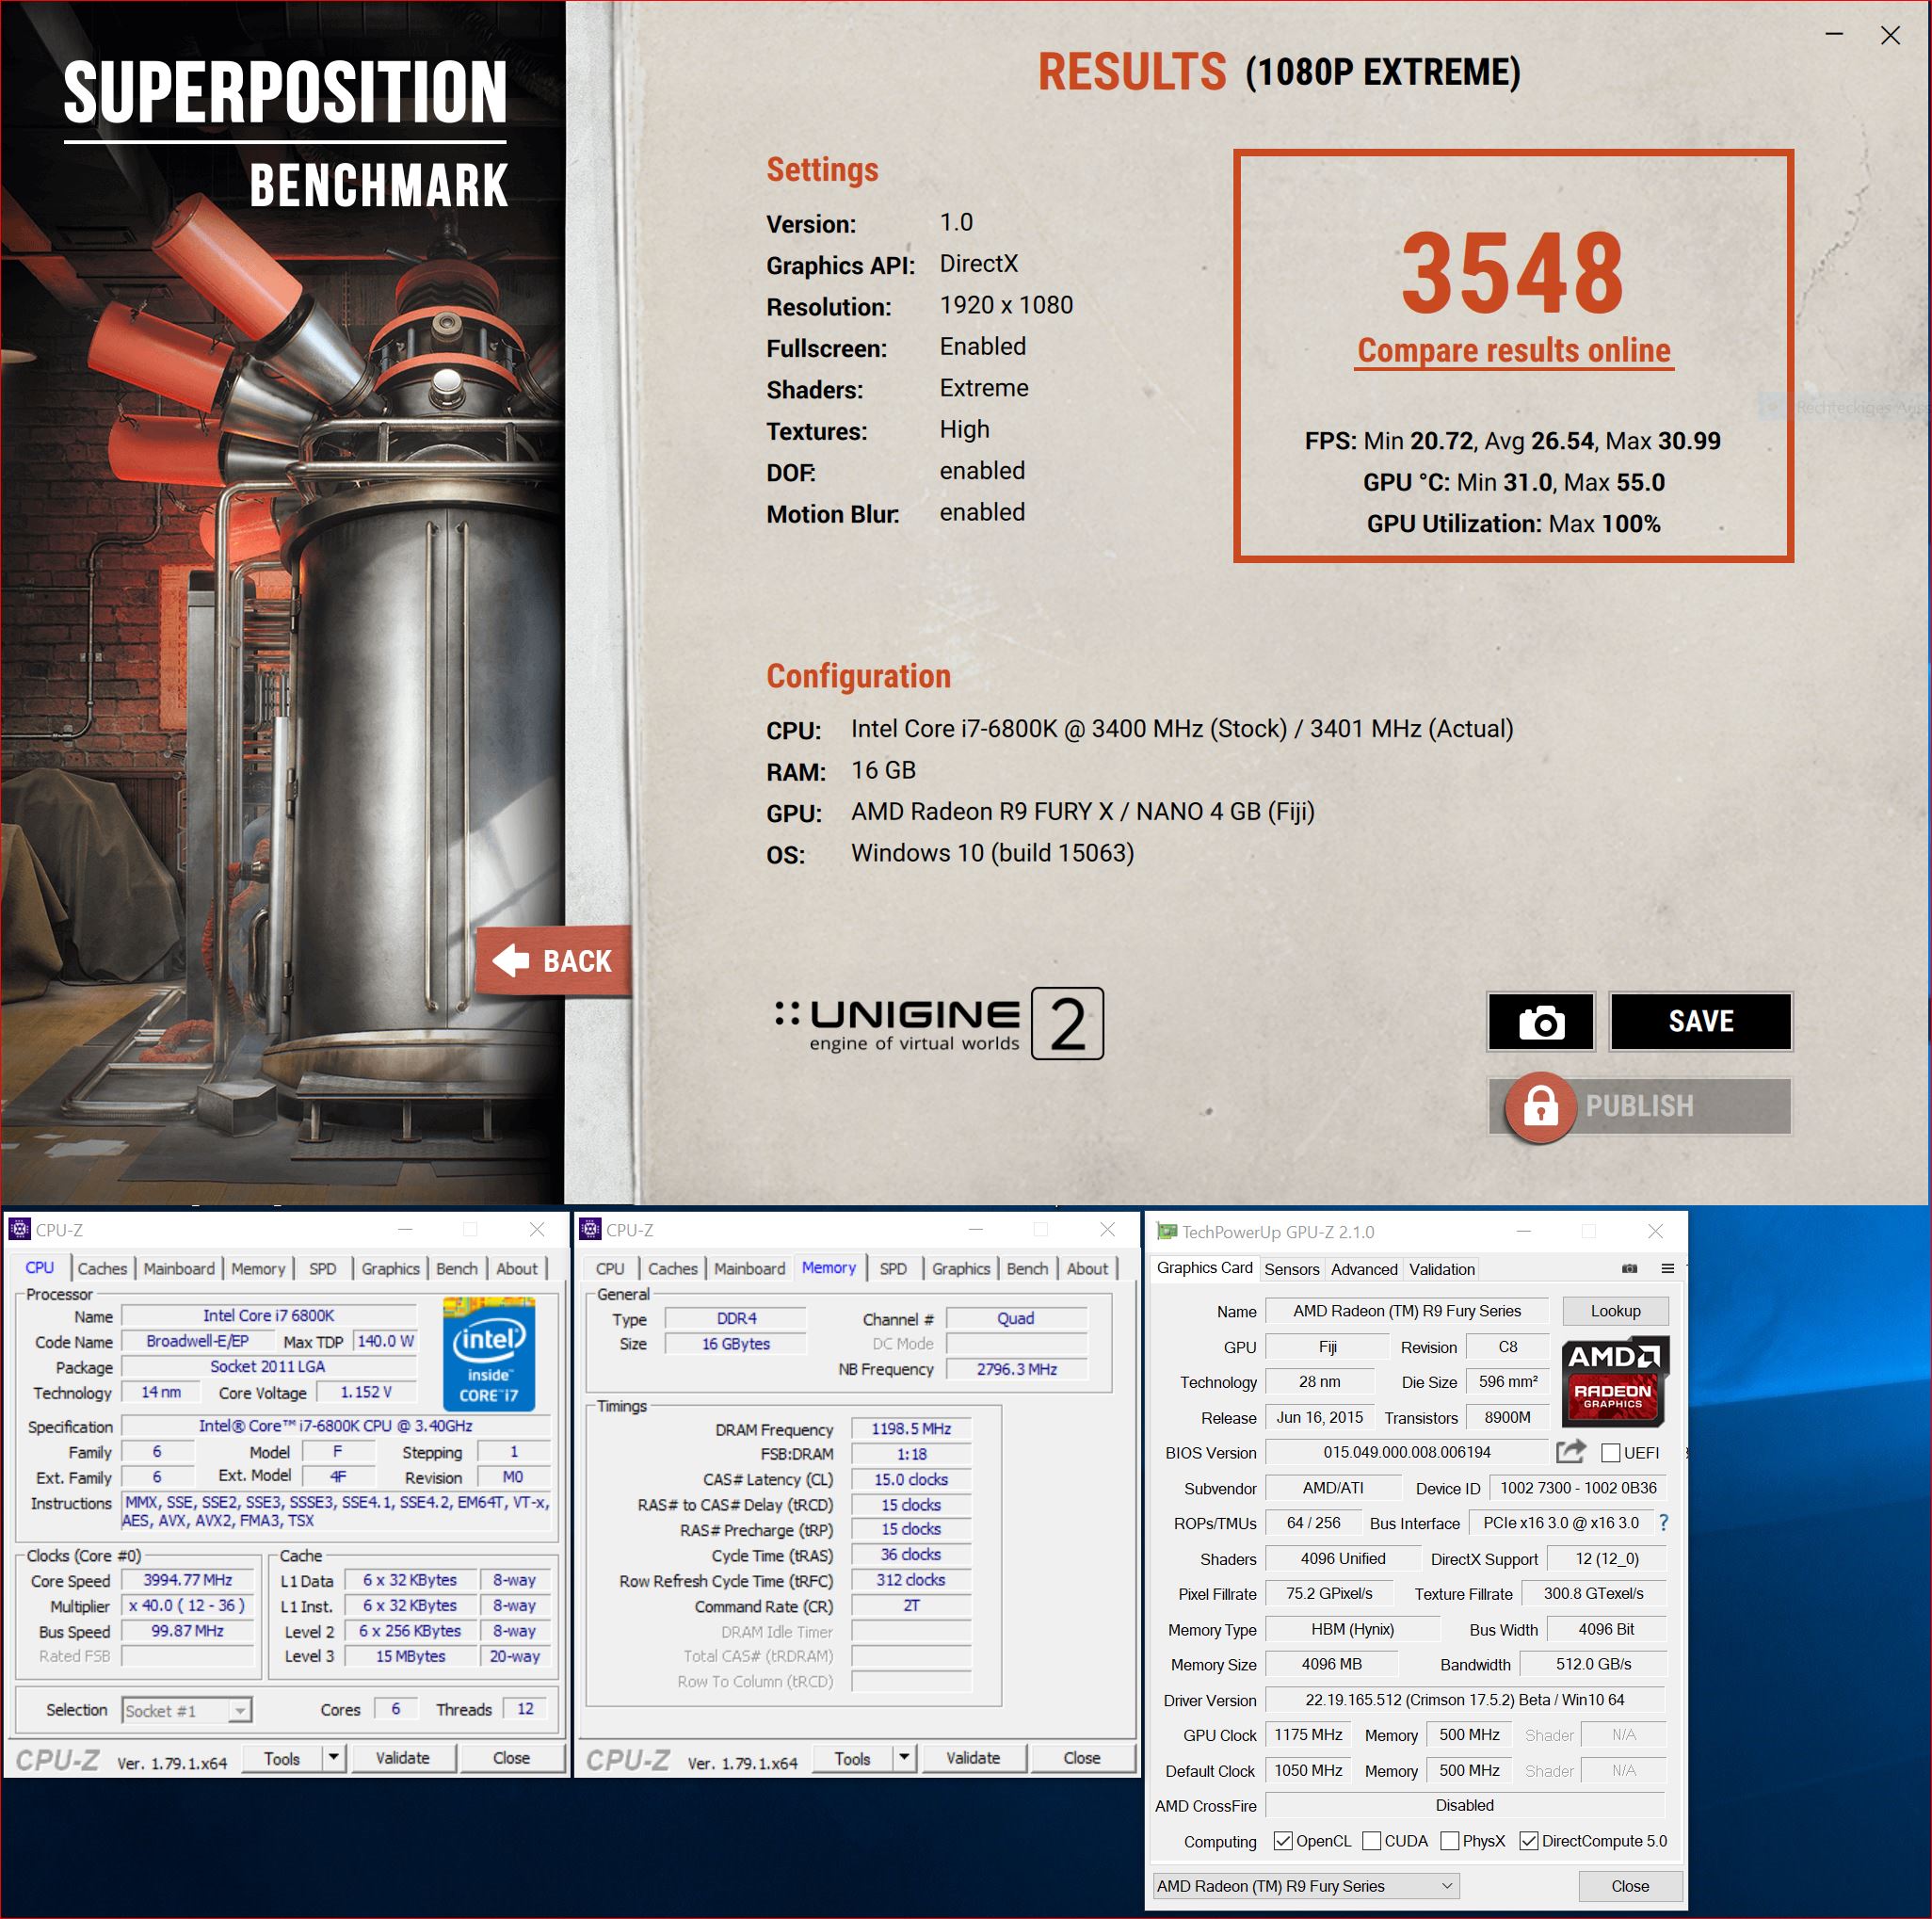1932x1919 pixels.
Task: Click the BIOS Version 015.049.000.008.006194 field
Action: coord(1406,1451)
